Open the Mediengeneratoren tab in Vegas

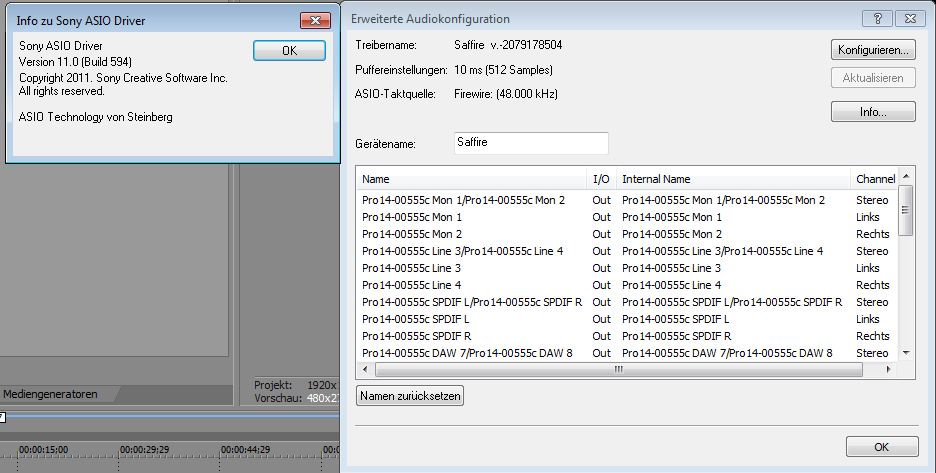point(50,394)
